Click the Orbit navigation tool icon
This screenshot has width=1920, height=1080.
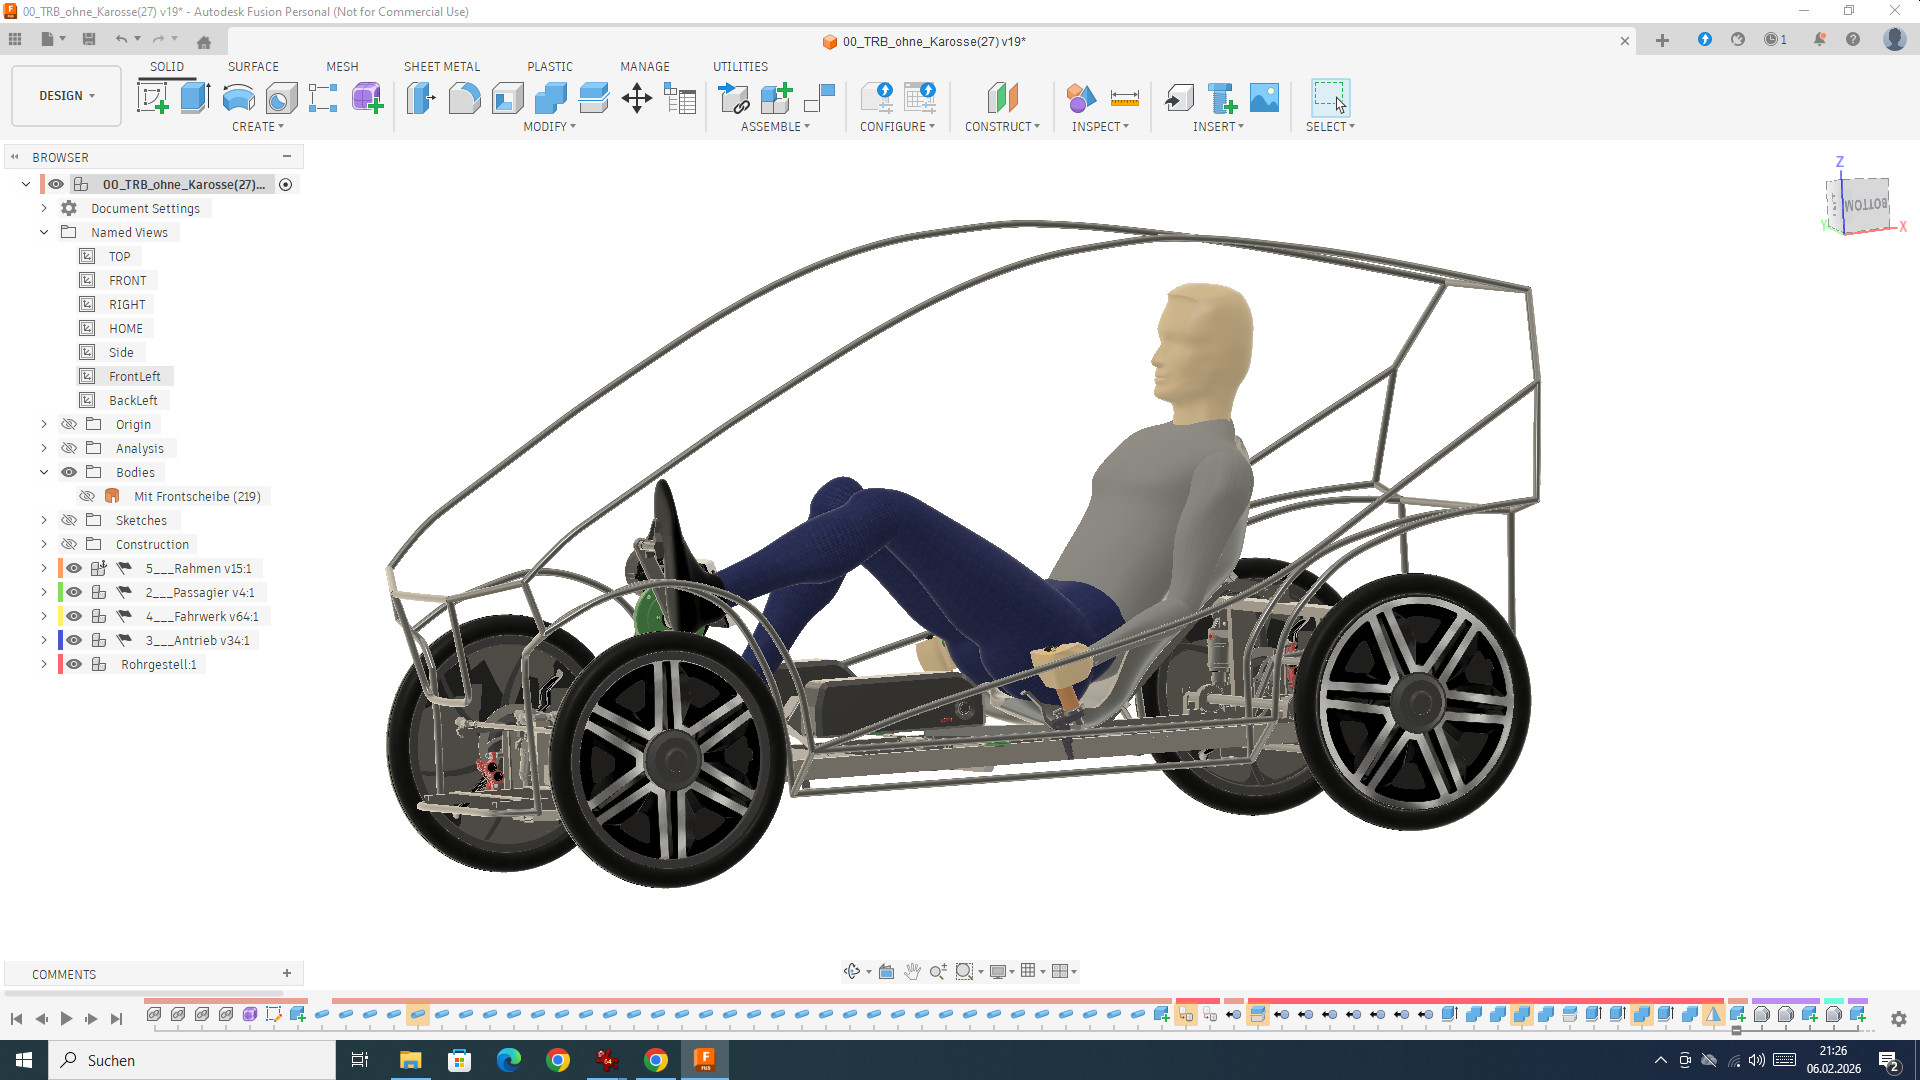(851, 971)
